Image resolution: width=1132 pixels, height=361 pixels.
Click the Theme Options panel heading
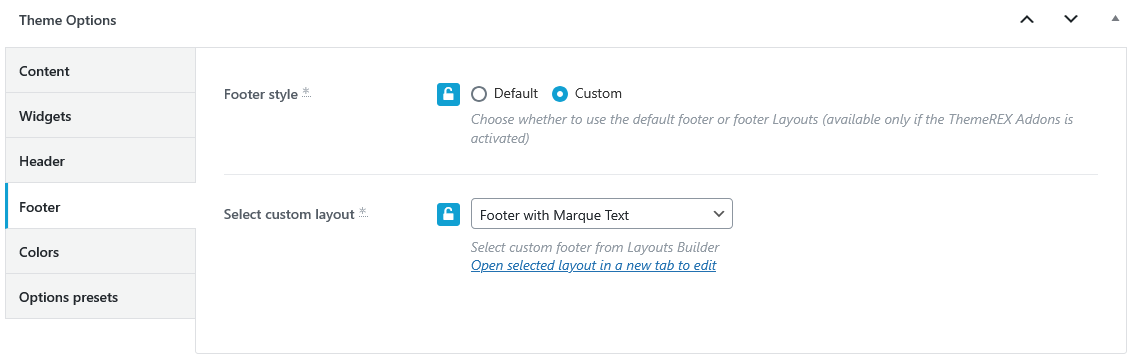[68, 20]
